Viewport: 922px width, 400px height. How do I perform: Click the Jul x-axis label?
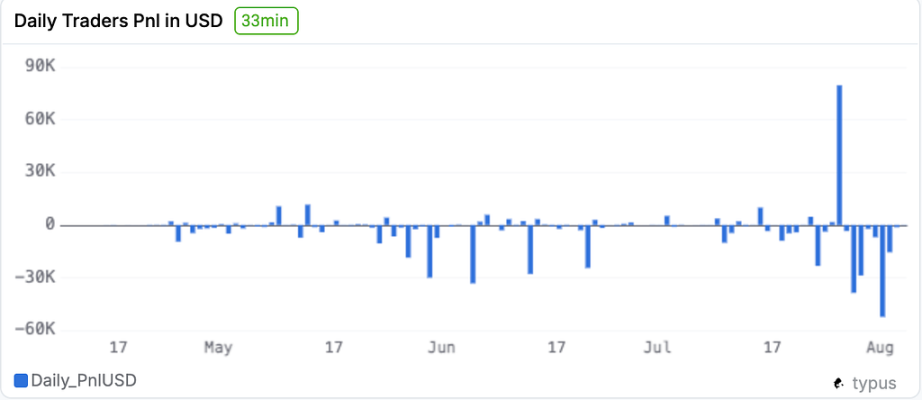[657, 348]
